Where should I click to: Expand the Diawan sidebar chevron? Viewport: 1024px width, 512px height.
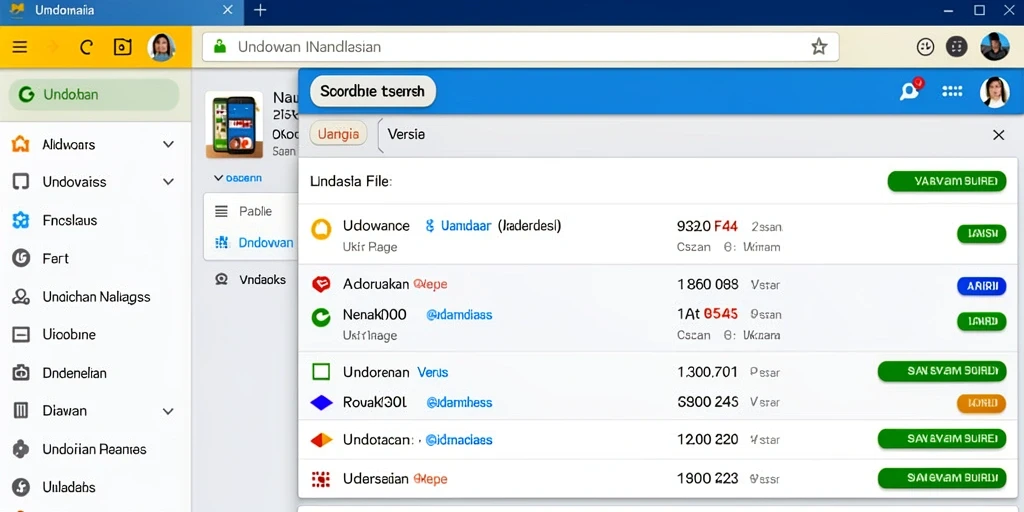(x=168, y=411)
